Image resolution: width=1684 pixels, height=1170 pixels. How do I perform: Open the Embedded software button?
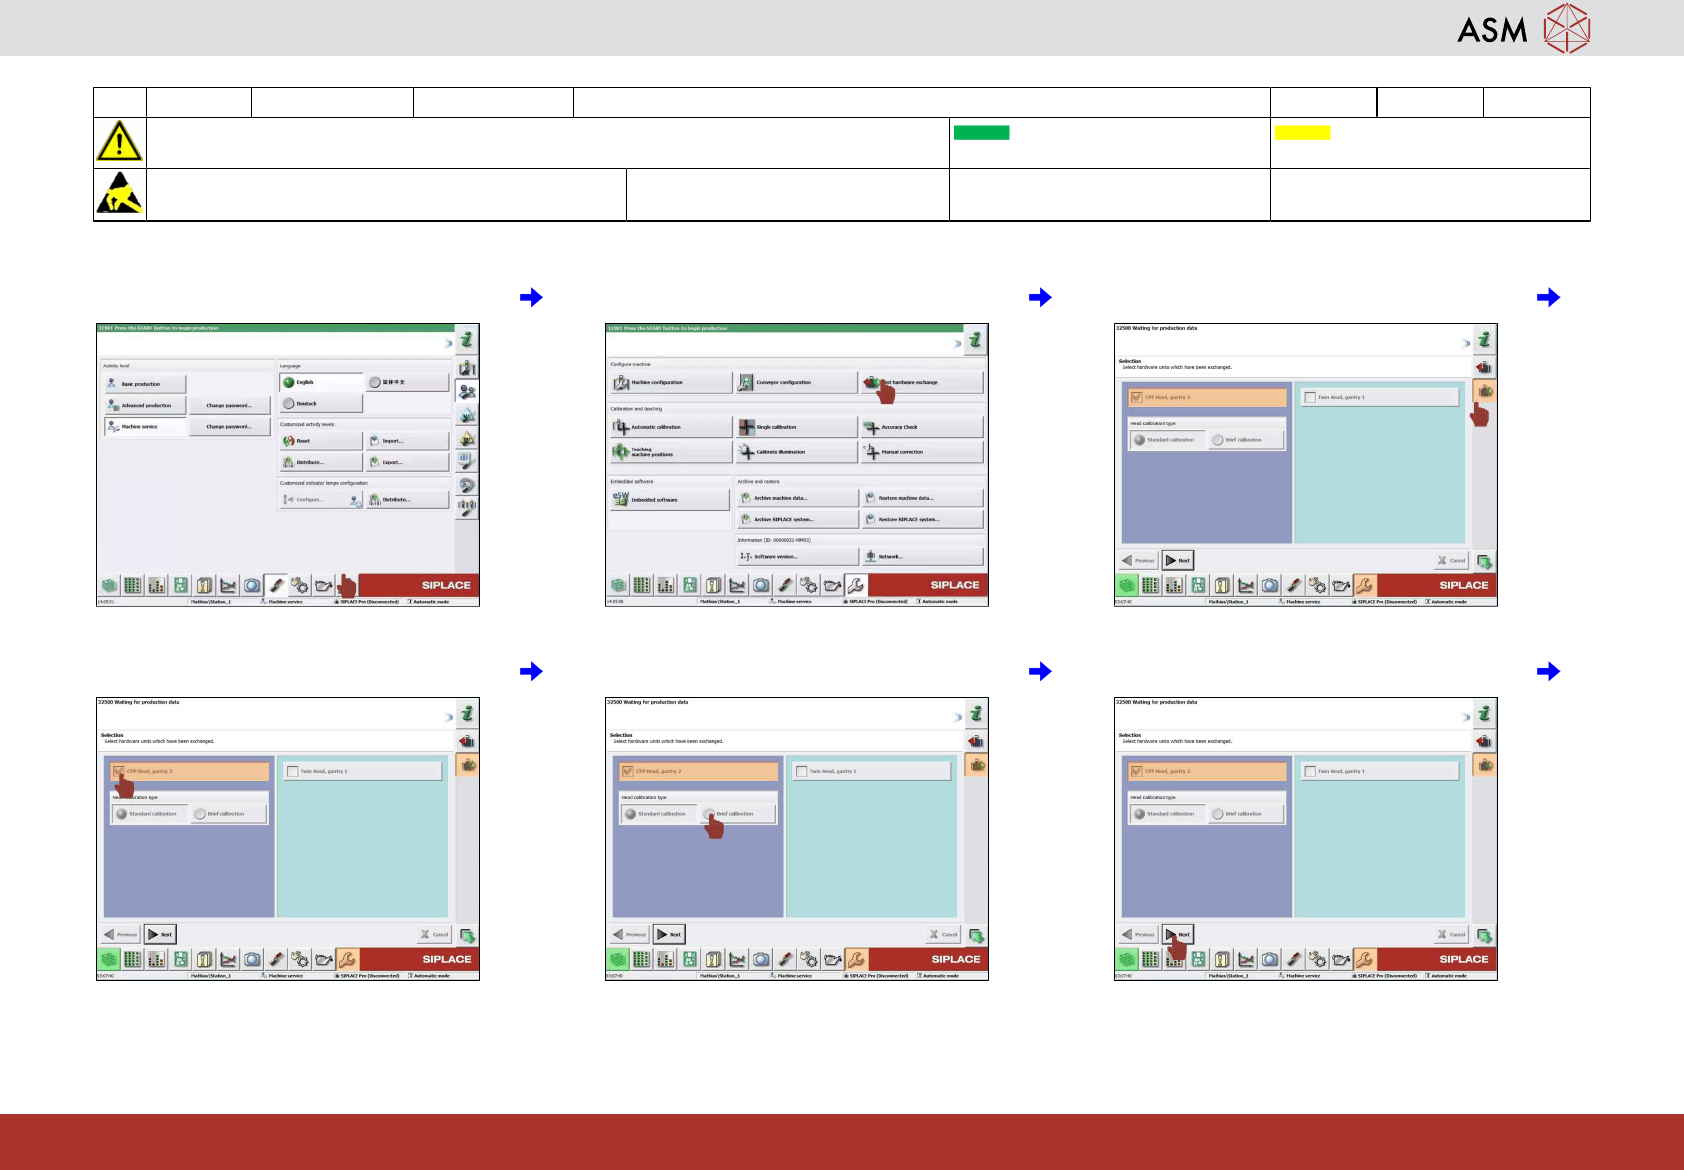[670, 500]
